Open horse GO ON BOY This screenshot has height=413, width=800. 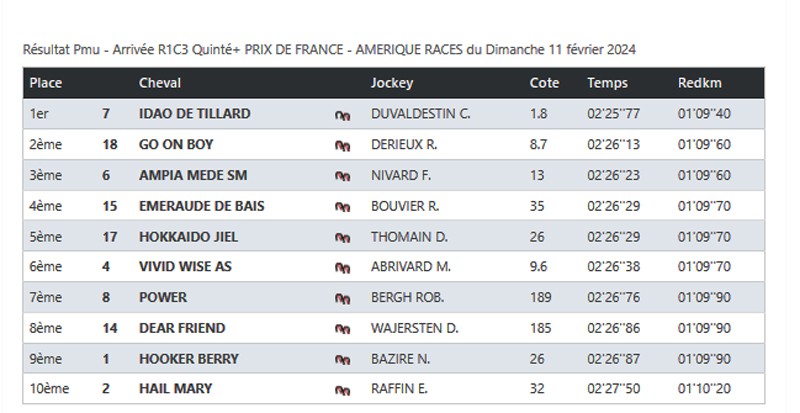pos(176,145)
